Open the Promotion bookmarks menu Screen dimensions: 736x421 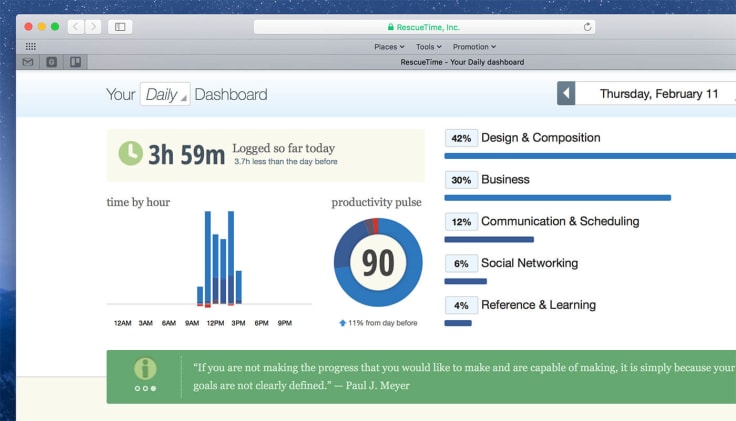474,46
